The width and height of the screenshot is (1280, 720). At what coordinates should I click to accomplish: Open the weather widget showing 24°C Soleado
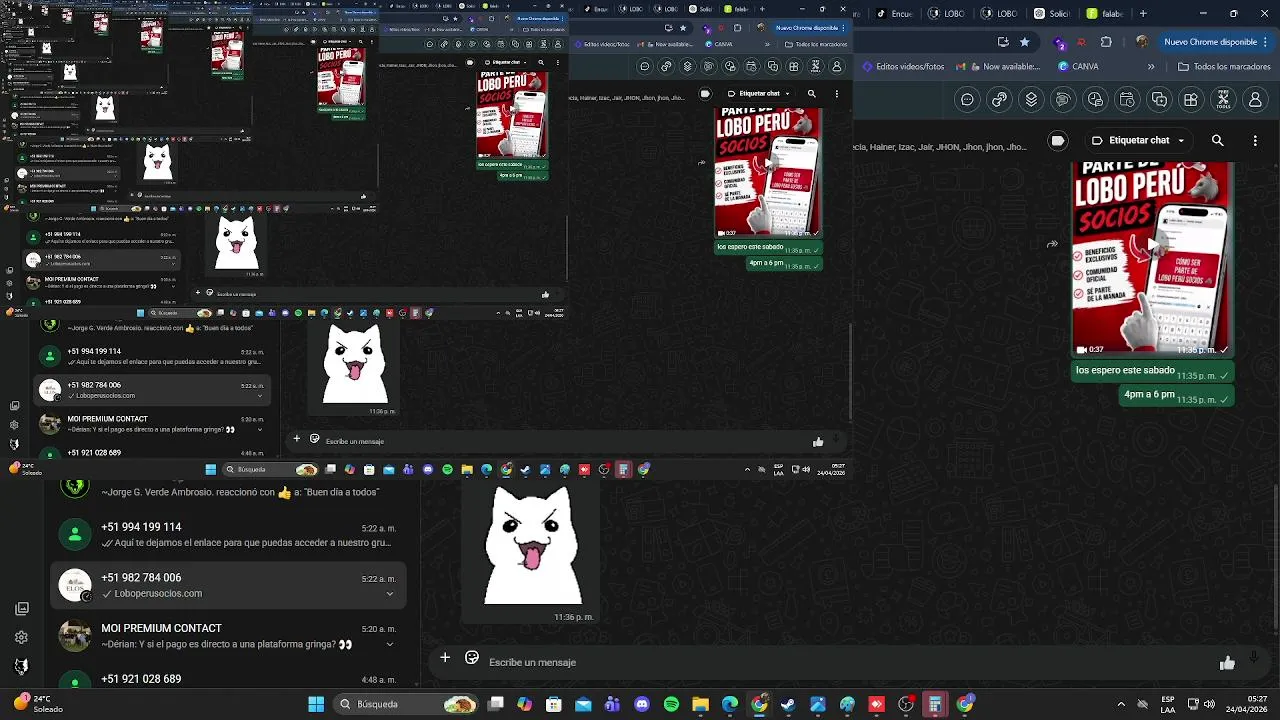click(36, 704)
